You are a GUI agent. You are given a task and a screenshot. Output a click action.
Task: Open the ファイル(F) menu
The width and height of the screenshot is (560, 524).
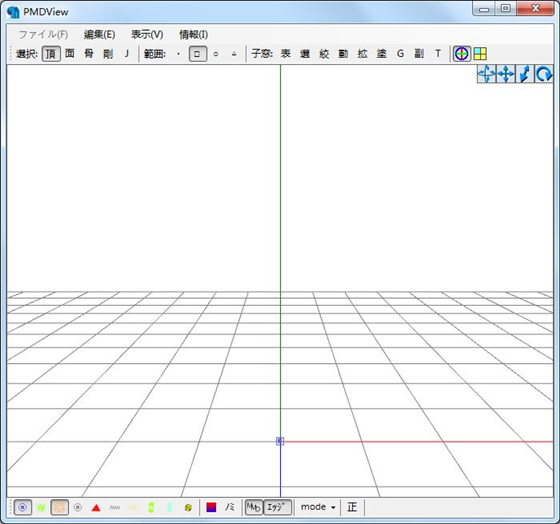tap(43, 34)
